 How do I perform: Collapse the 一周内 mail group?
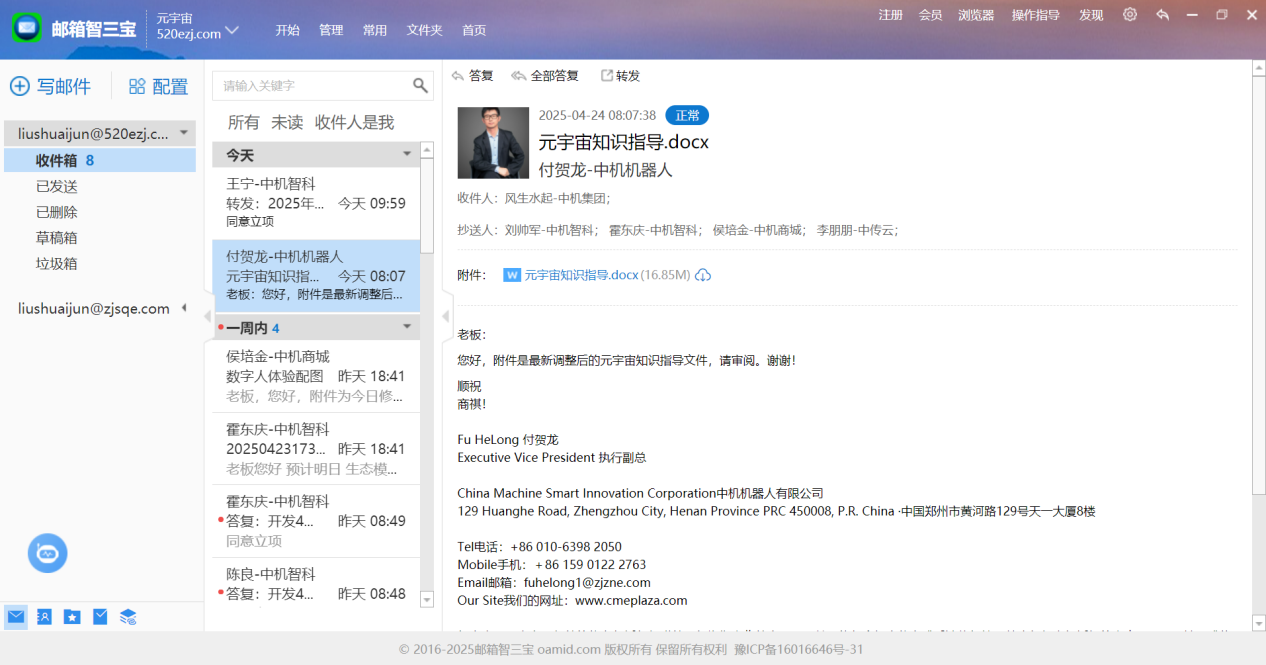pos(407,327)
